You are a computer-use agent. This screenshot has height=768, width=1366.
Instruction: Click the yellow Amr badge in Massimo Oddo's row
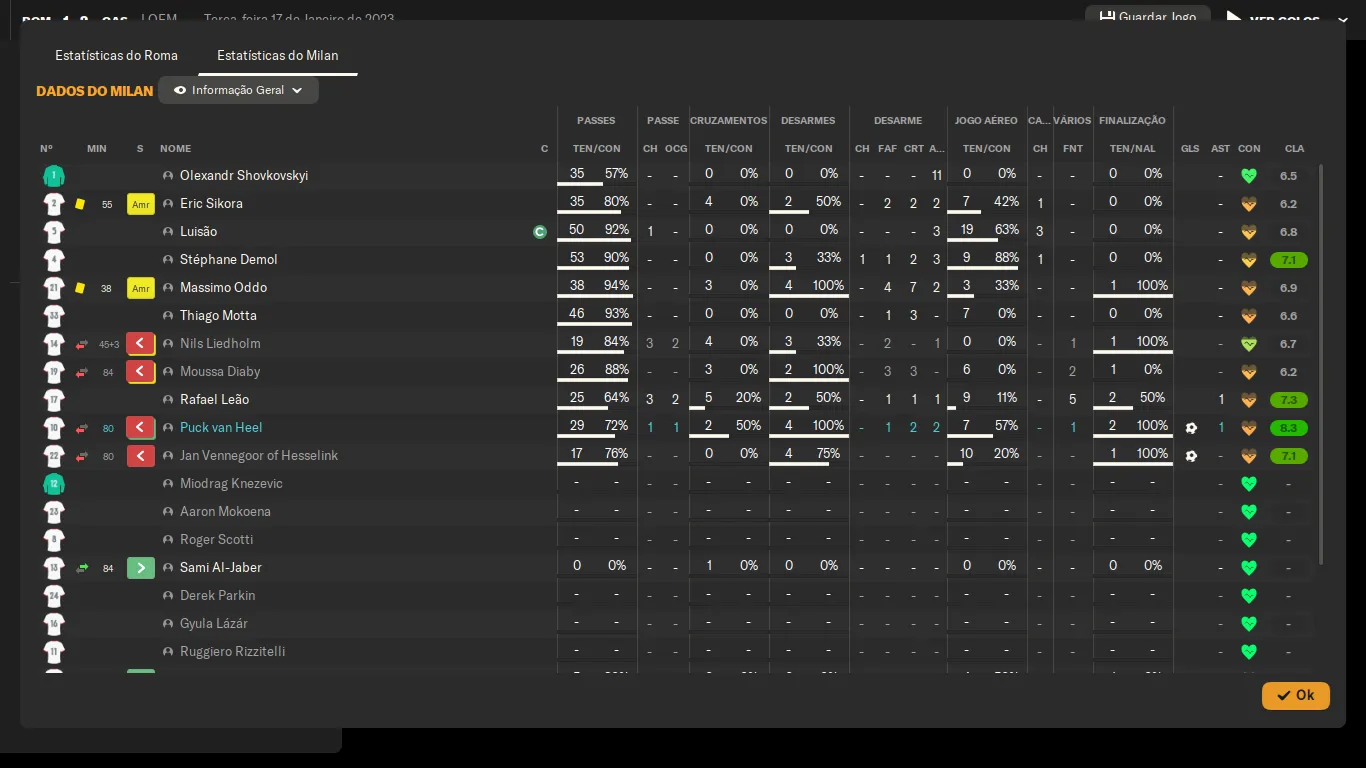140,288
